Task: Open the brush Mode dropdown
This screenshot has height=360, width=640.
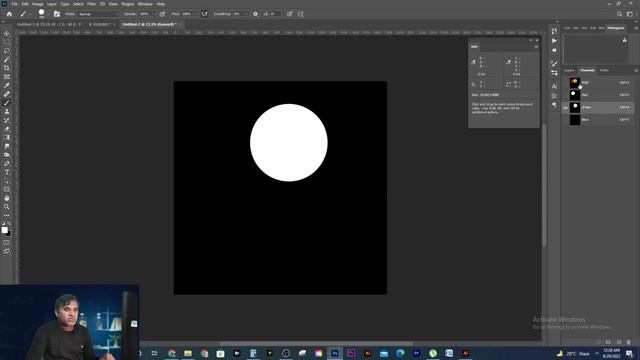Action: [x=98, y=14]
